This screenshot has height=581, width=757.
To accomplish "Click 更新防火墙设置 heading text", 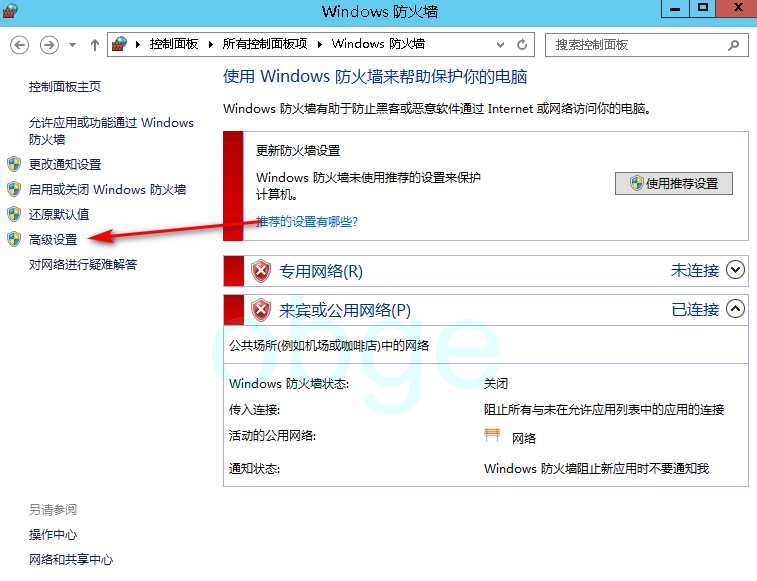I will pos(298,151).
